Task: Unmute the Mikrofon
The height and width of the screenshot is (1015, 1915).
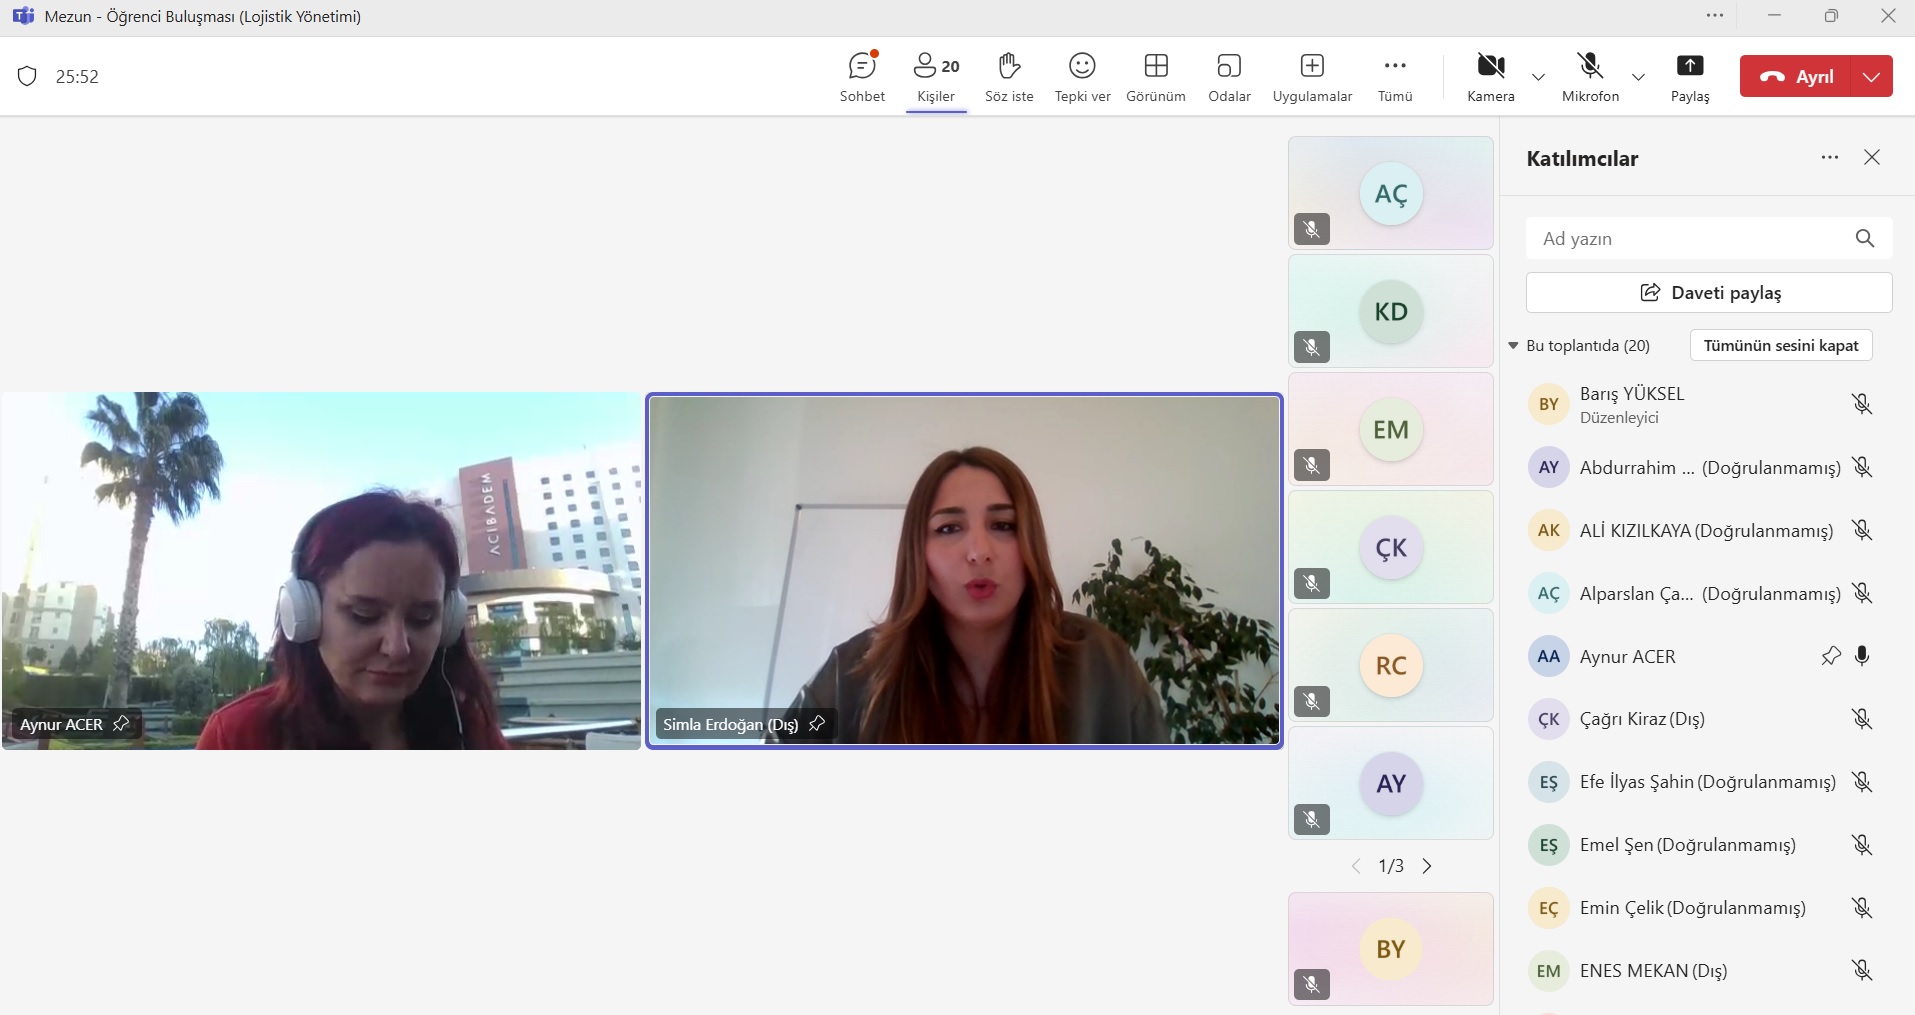Action: (1590, 77)
